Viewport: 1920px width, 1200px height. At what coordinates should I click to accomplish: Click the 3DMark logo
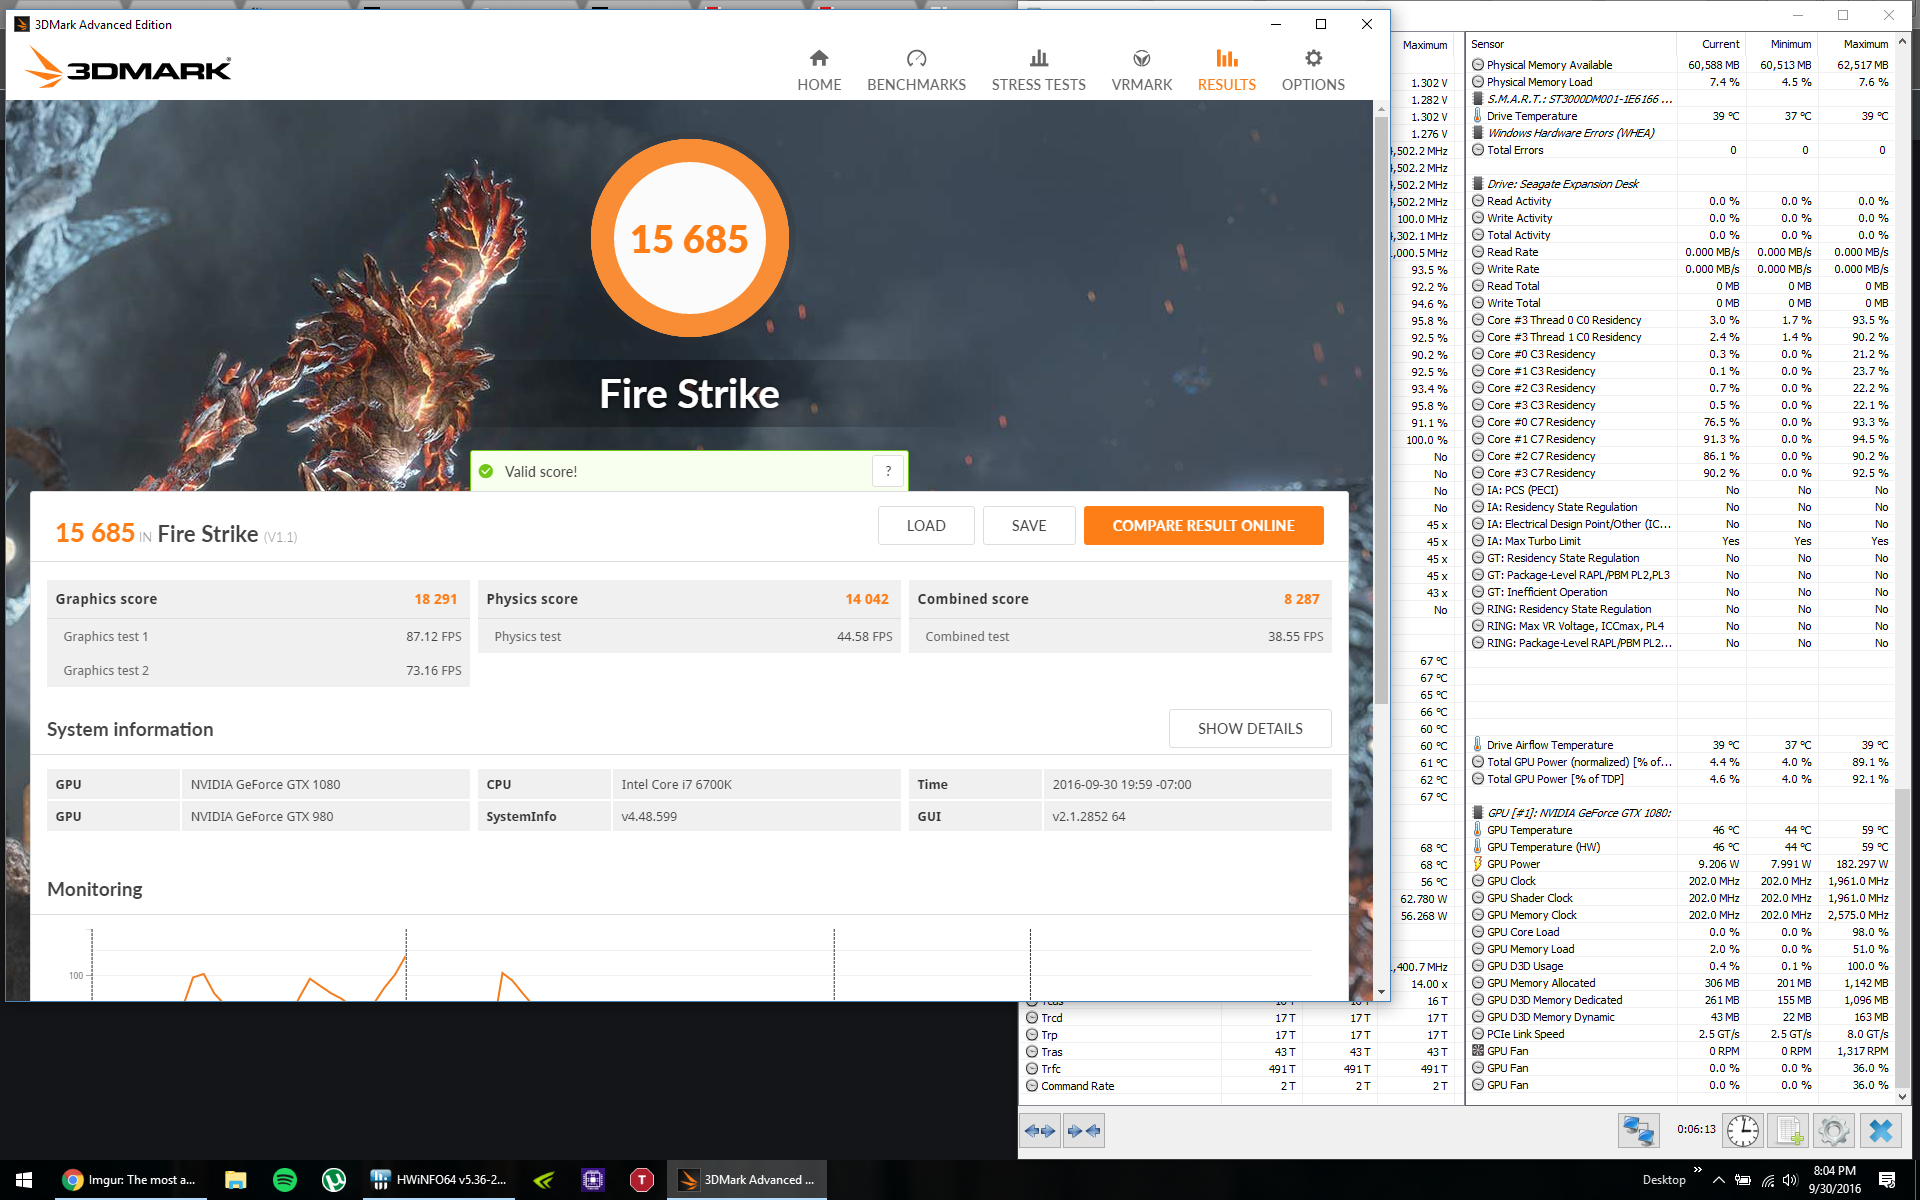tap(128, 68)
